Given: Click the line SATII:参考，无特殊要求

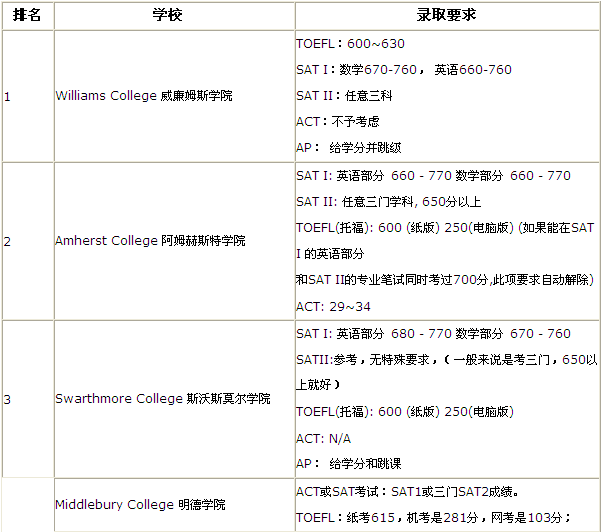Looking at the screenshot, I should tap(446, 360).
